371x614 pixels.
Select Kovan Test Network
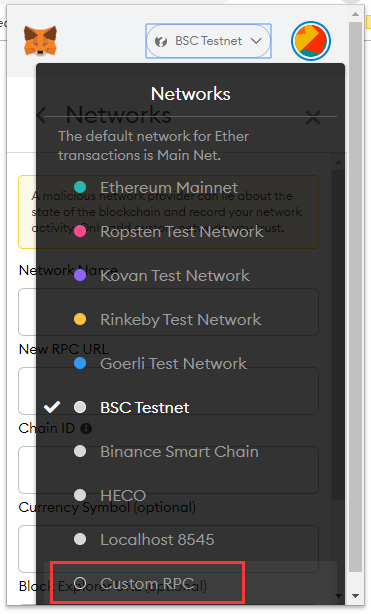pos(175,276)
